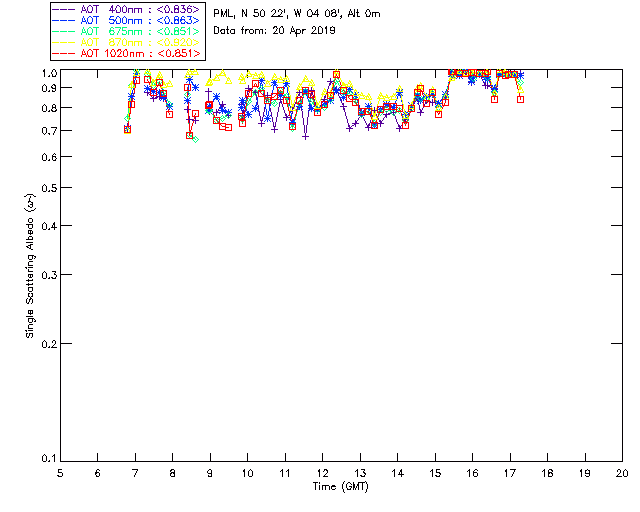
Task: Click the 13 x-axis hour label
Action: coord(360,473)
